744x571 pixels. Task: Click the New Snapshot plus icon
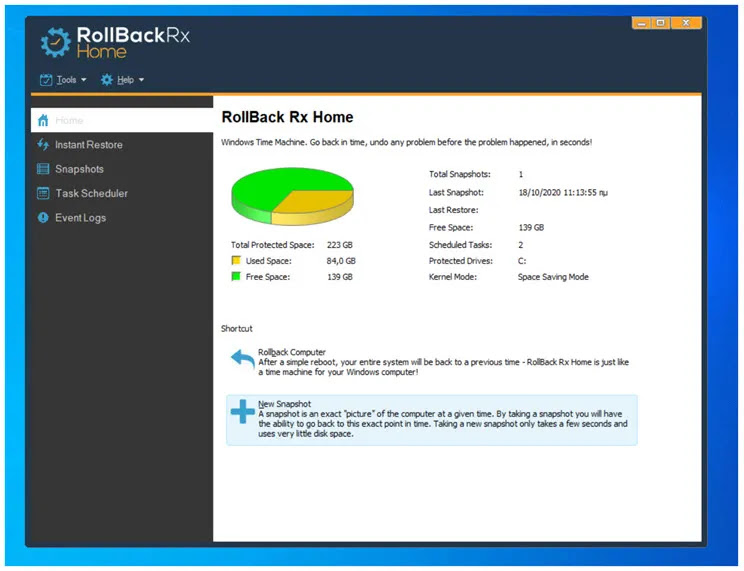pos(242,412)
